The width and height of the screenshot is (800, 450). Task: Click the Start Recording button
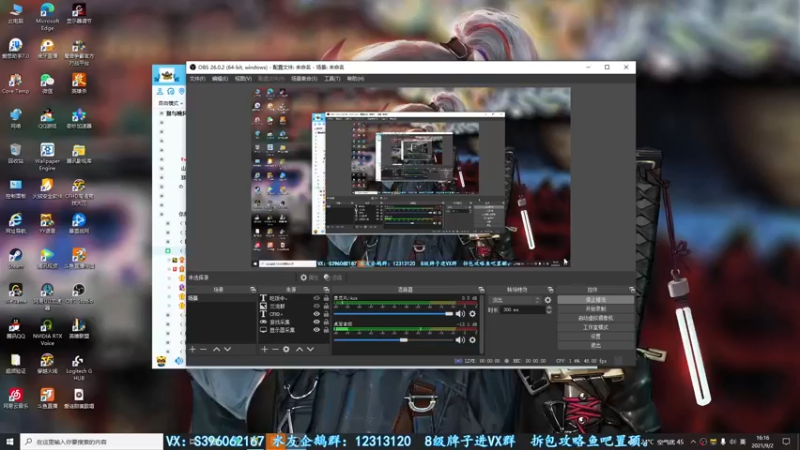tap(595, 309)
